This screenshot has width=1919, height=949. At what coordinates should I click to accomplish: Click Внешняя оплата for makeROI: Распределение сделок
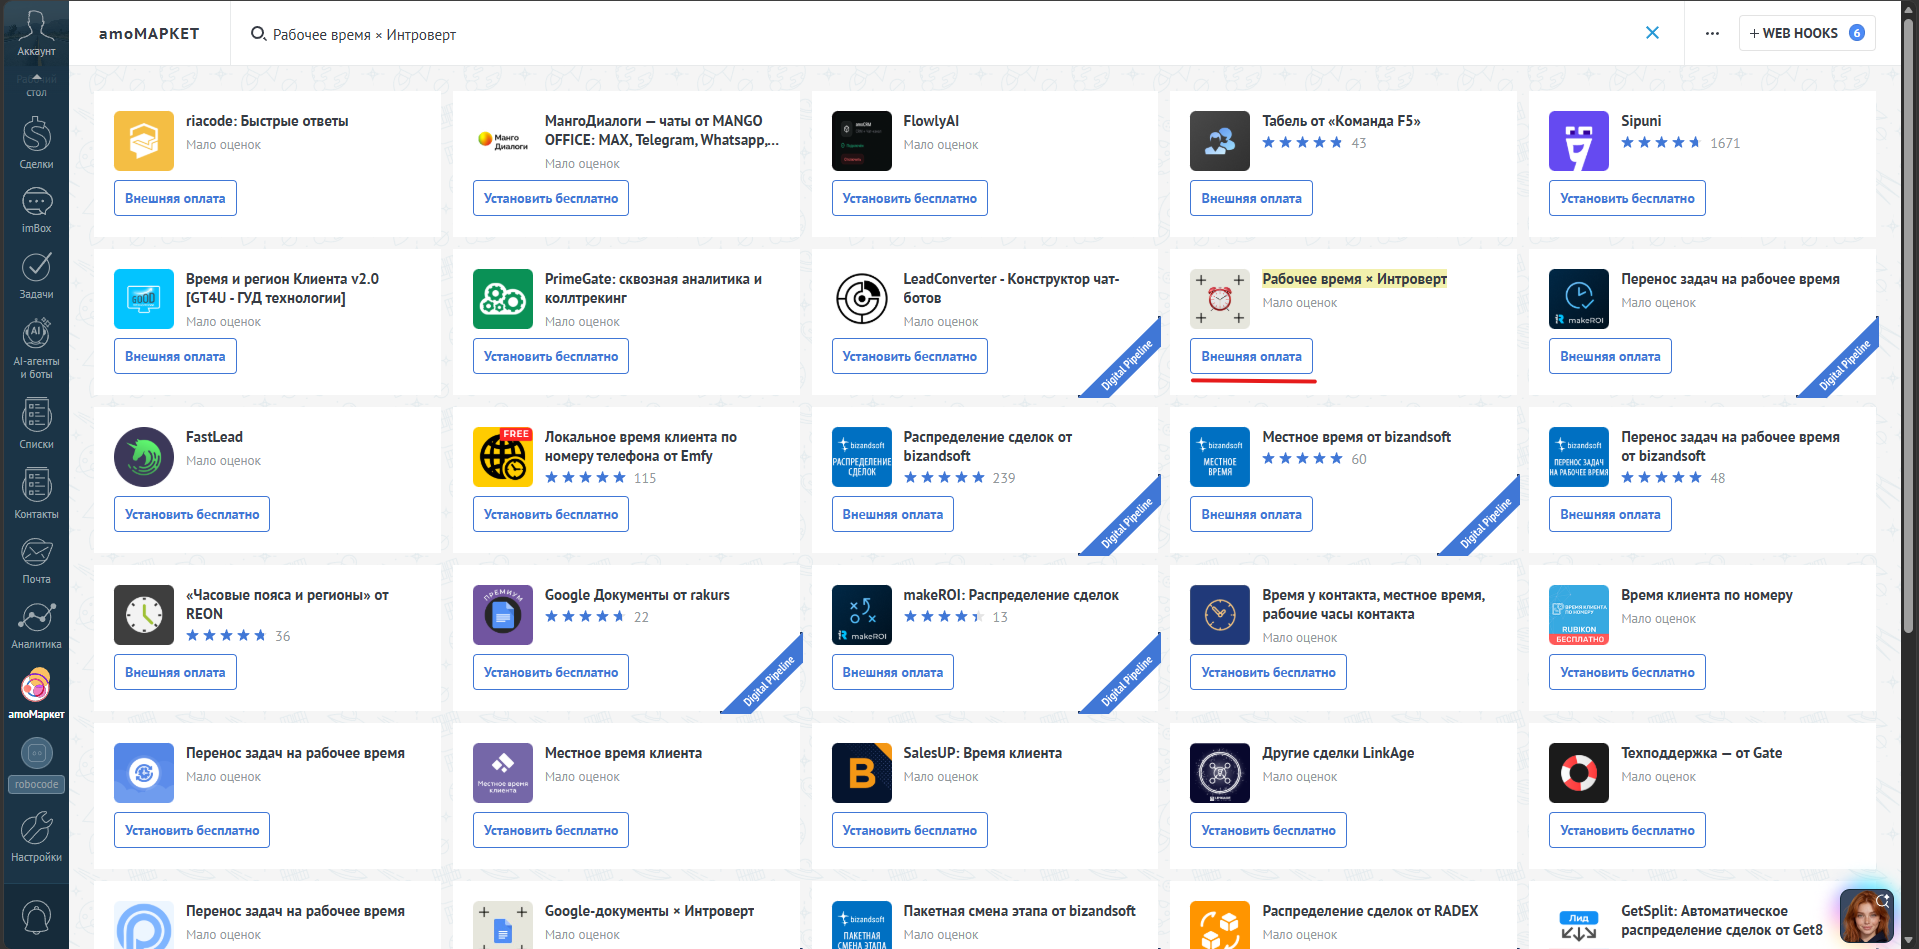pos(892,672)
